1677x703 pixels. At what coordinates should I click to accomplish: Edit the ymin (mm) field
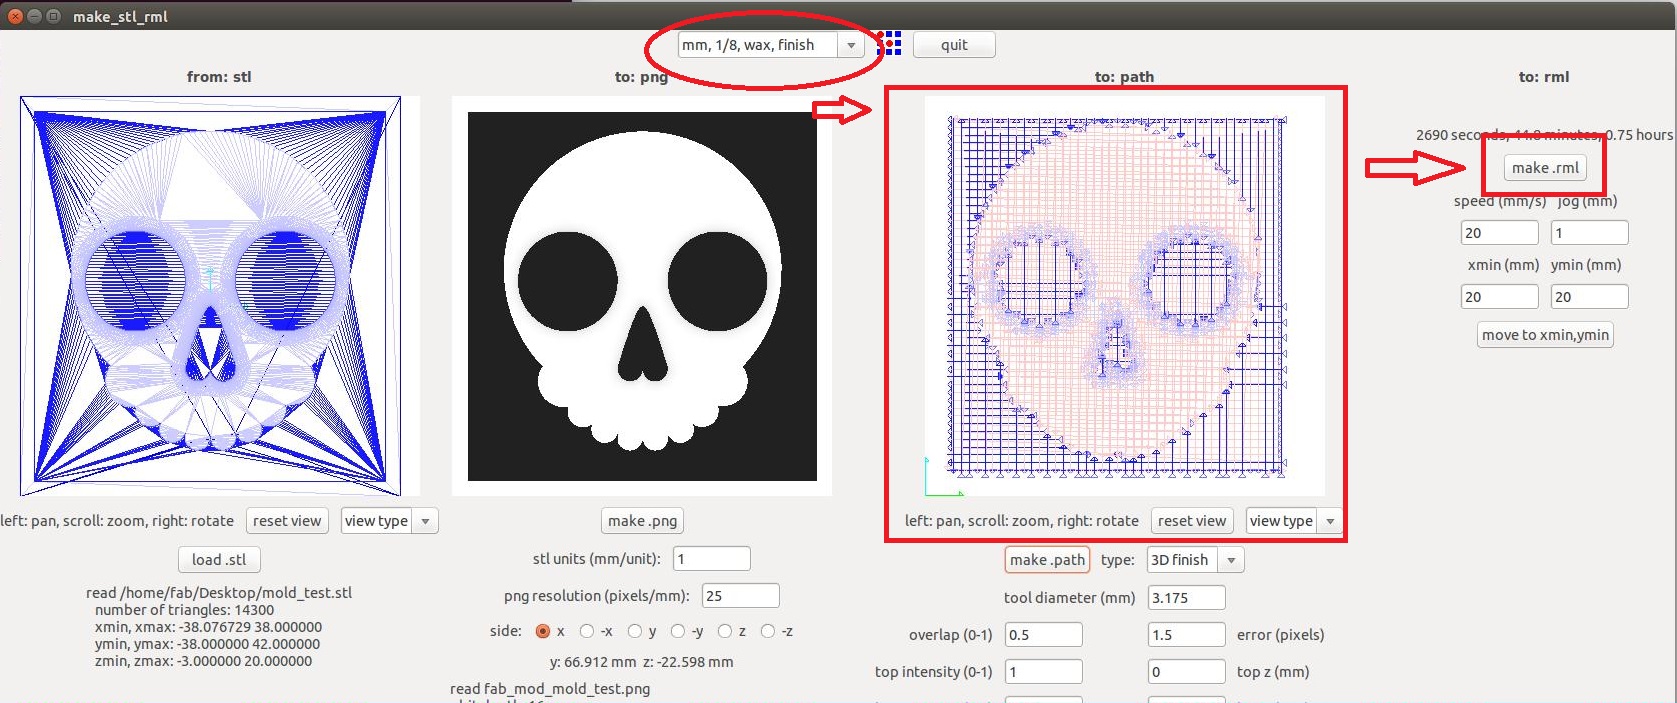tap(1589, 297)
